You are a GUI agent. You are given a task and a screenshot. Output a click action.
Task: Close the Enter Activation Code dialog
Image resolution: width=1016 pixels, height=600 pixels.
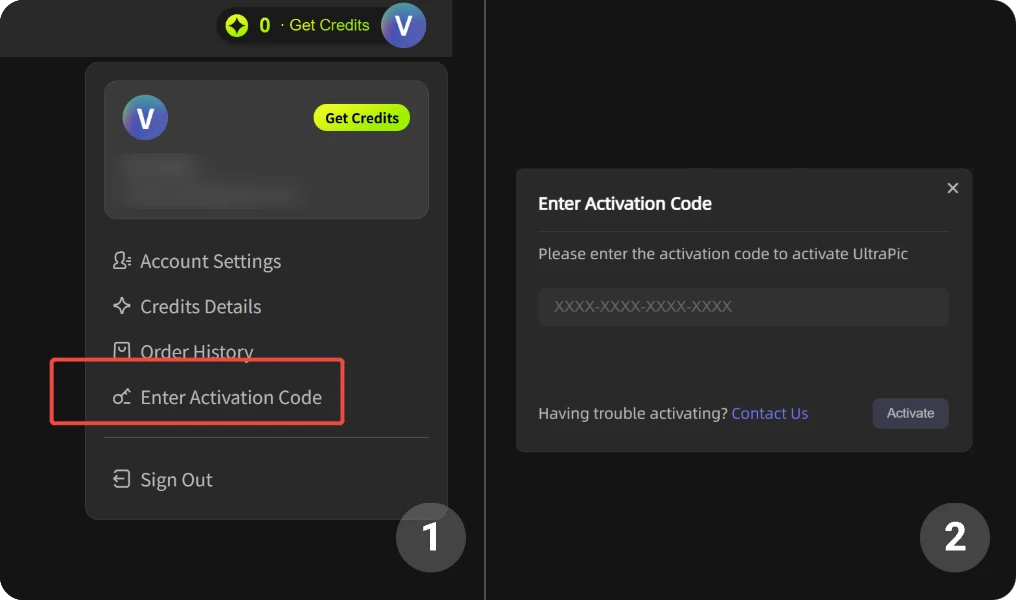(952, 188)
